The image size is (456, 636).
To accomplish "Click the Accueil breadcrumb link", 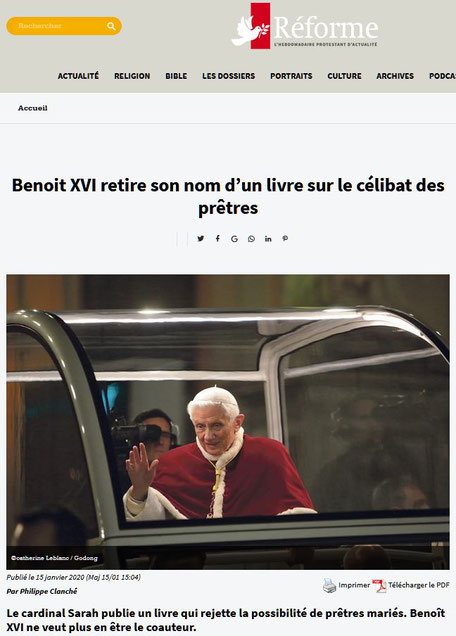I will pos(32,108).
